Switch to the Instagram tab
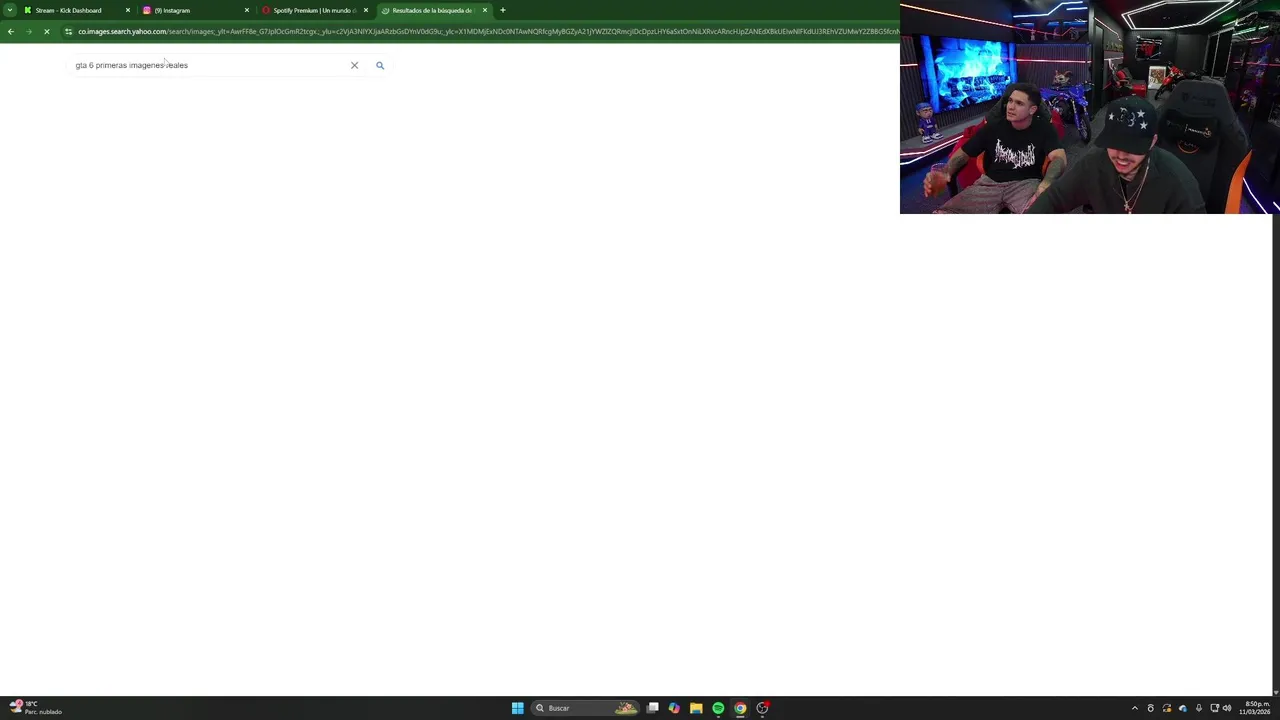The image size is (1280, 720). tap(195, 10)
